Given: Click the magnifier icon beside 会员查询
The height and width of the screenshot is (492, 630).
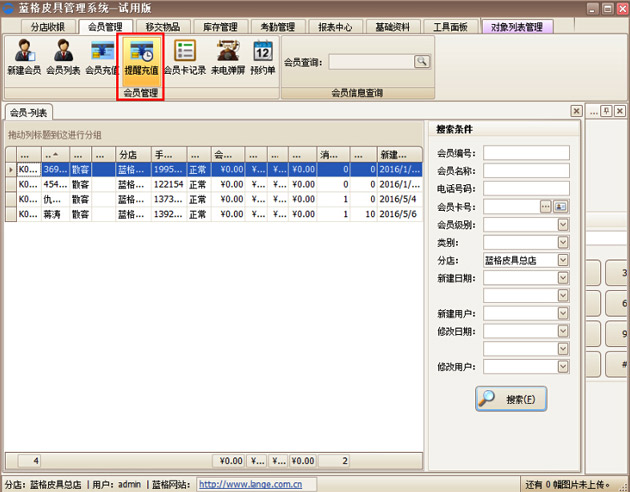Looking at the screenshot, I should (422, 62).
